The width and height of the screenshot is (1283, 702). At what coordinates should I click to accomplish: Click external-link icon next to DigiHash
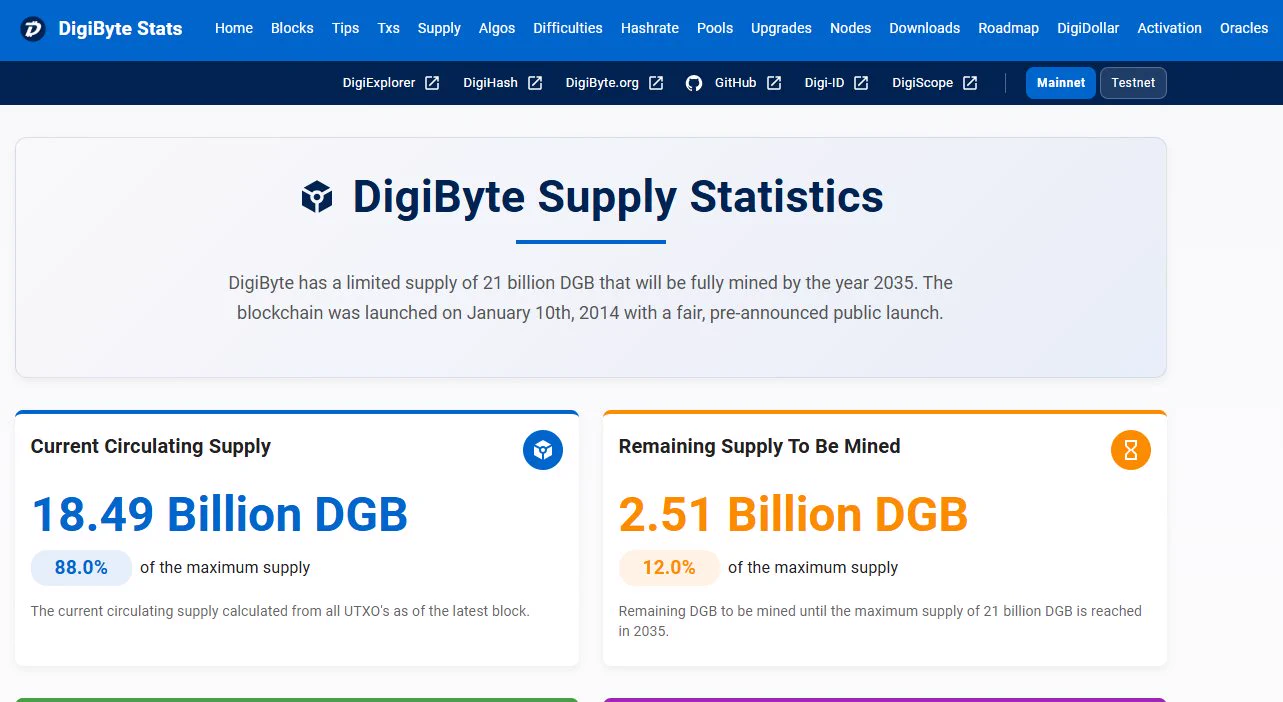point(535,83)
